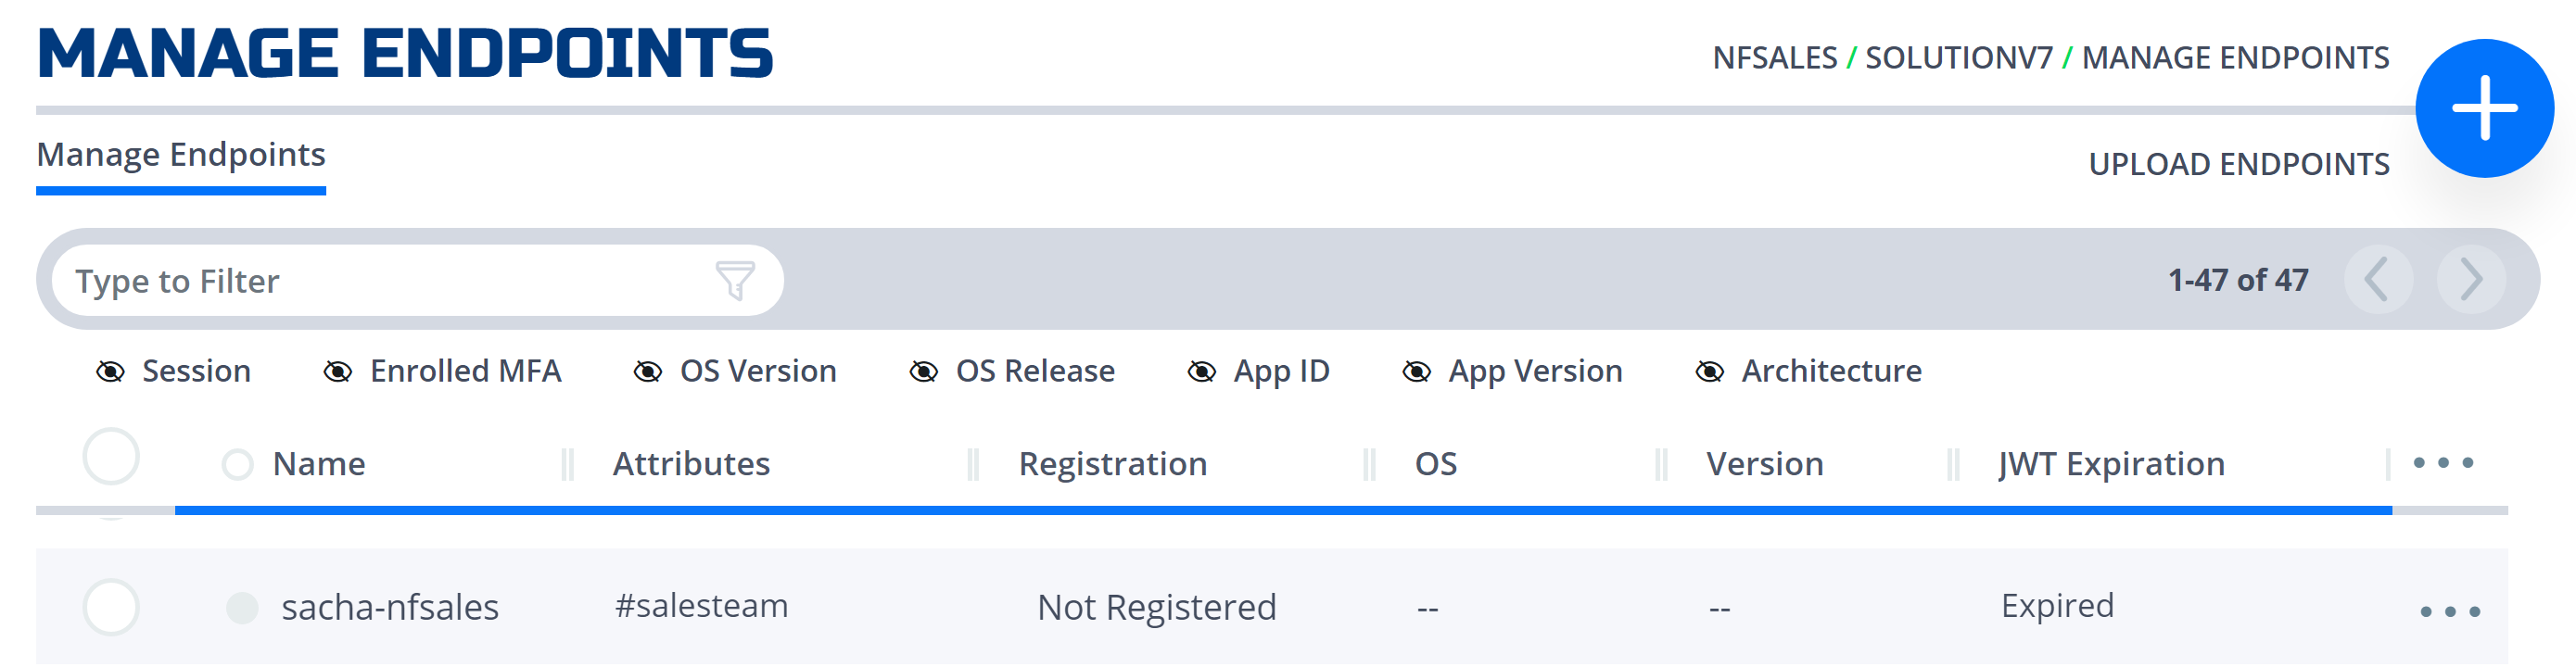The width and height of the screenshot is (2576, 667).
Task: Go to the next page arrow
Action: 2470,280
